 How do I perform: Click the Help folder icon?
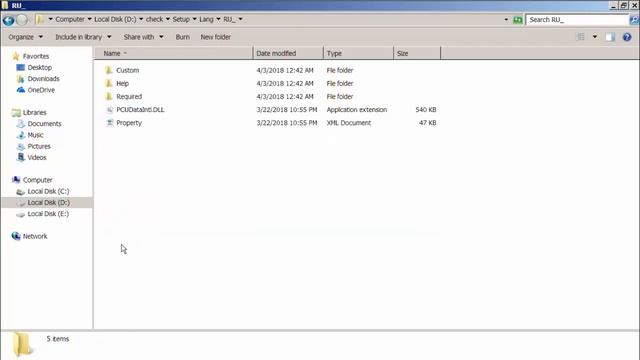(x=109, y=83)
